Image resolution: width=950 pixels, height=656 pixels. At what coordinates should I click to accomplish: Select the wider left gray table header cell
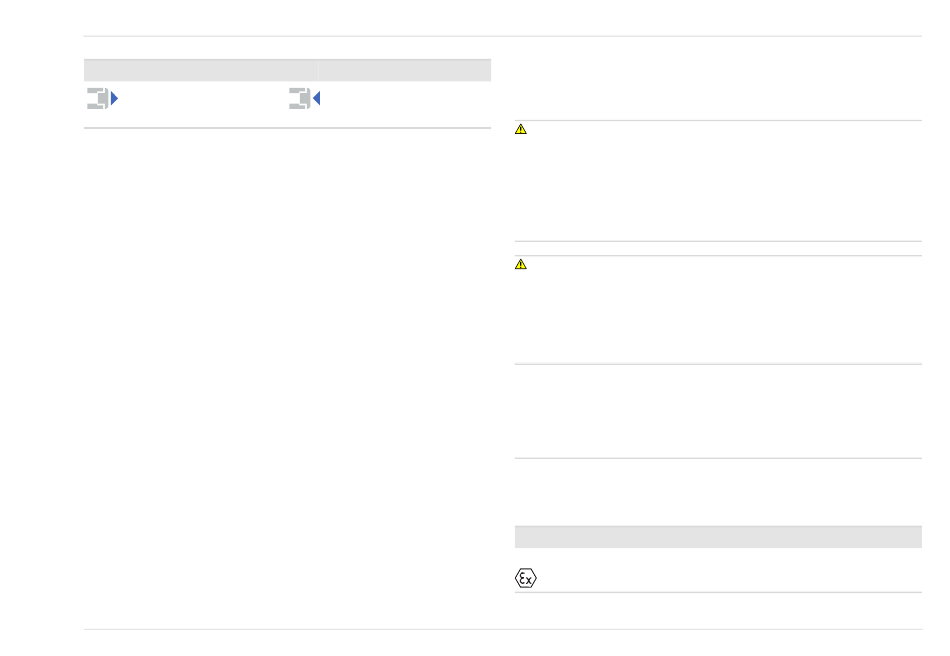coord(201,70)
